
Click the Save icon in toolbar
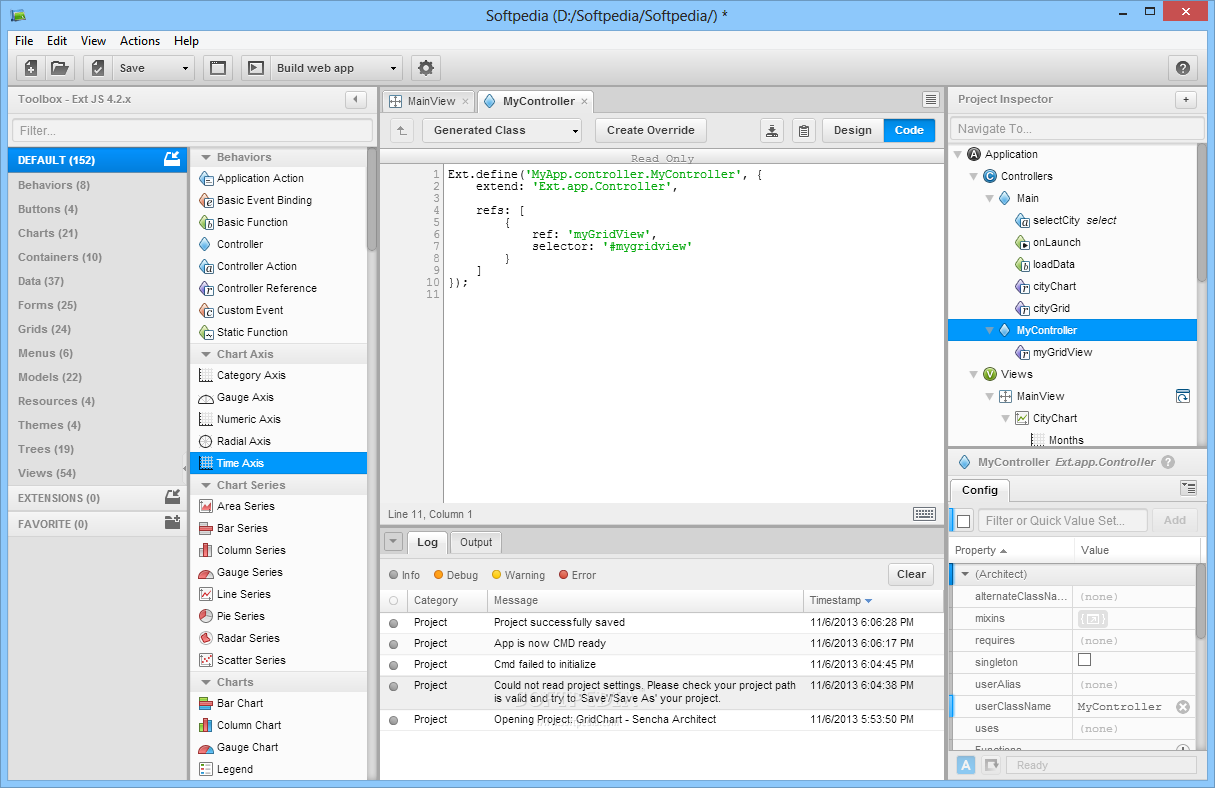coord(98,68)
